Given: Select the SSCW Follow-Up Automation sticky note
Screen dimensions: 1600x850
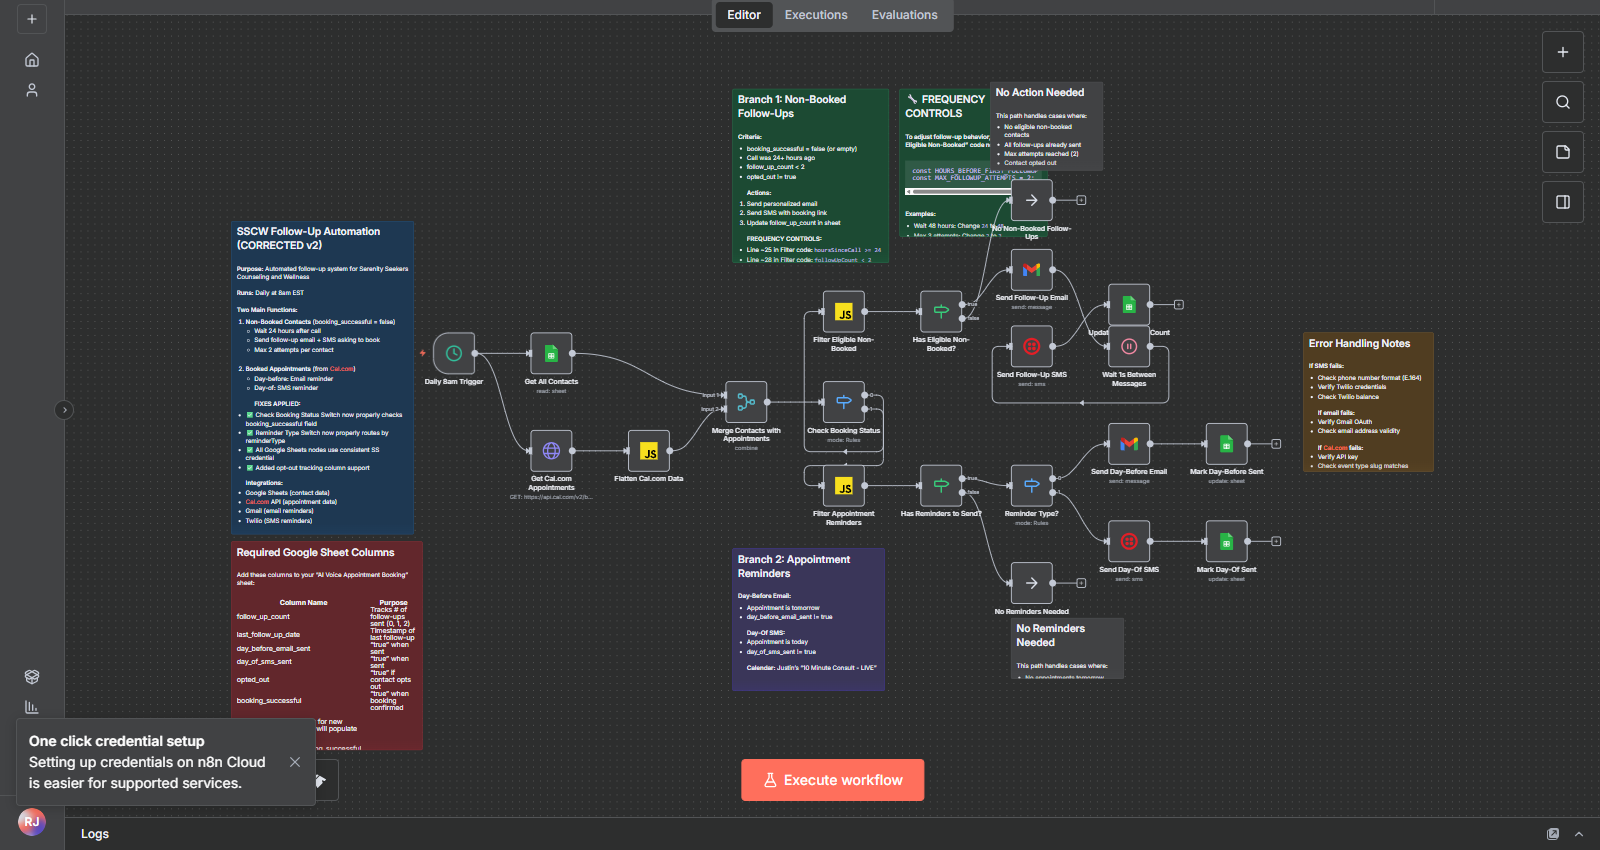Looking at the screenshot, I should [x=322, y=378].
